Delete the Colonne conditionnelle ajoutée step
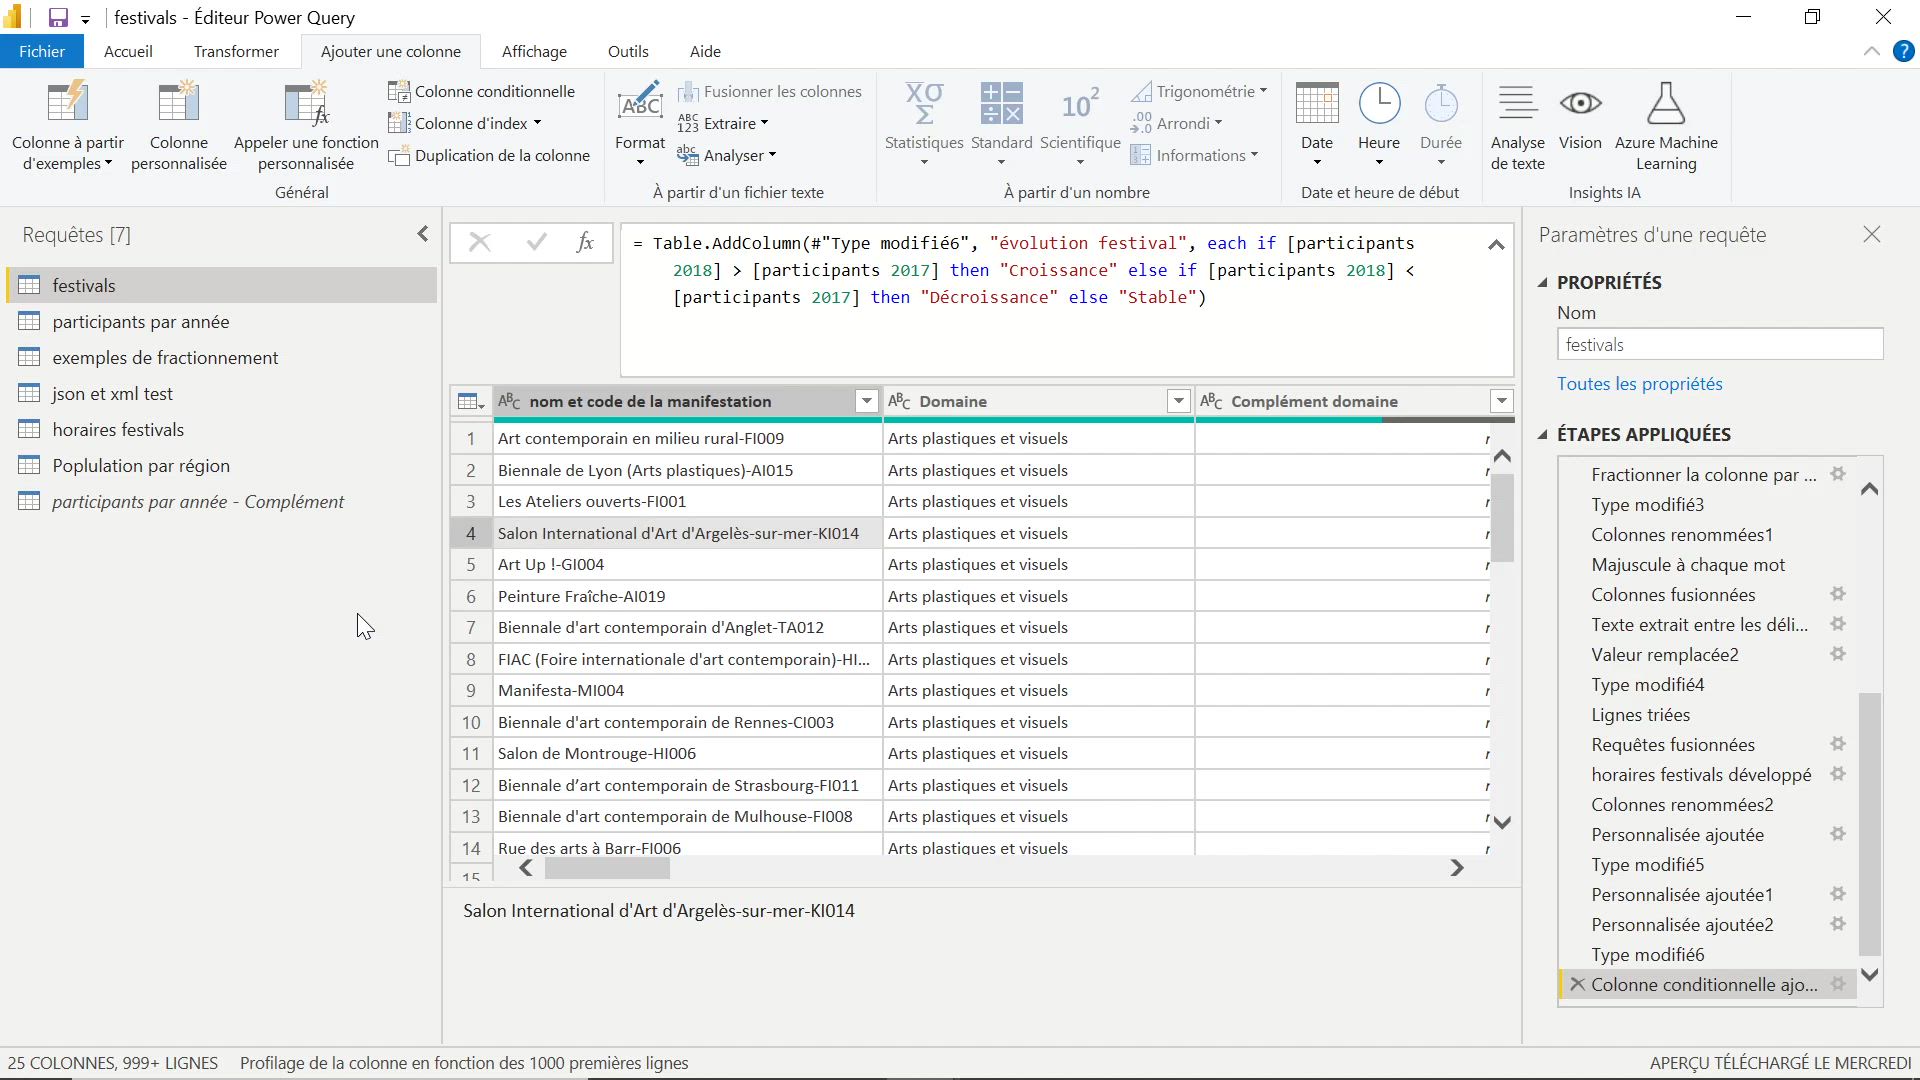Viewport: 1920px width, 1080px height. tap(1577, 984)
